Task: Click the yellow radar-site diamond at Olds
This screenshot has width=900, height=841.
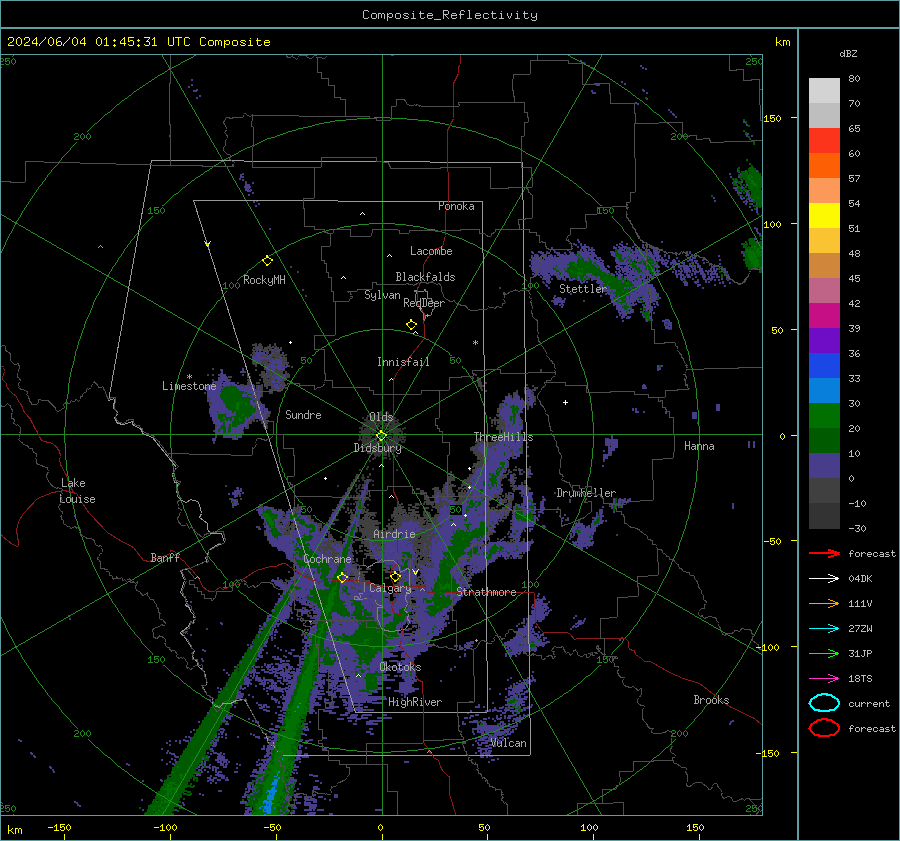Action: [381, 435]
